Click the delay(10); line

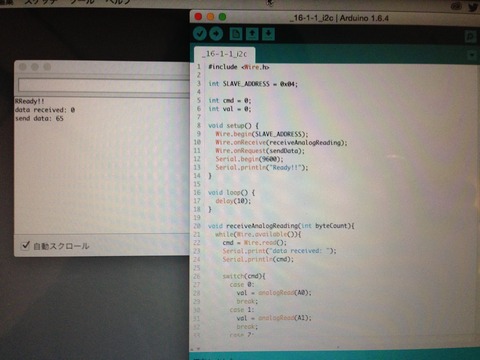click(233, 201)
